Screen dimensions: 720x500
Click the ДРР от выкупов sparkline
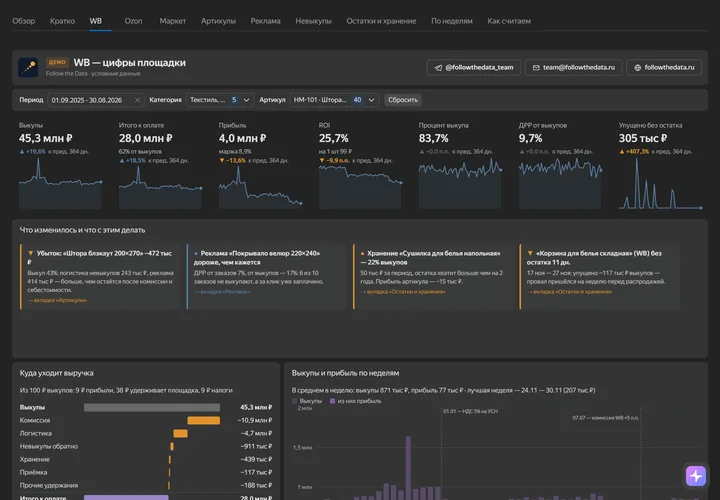[560, 184]
